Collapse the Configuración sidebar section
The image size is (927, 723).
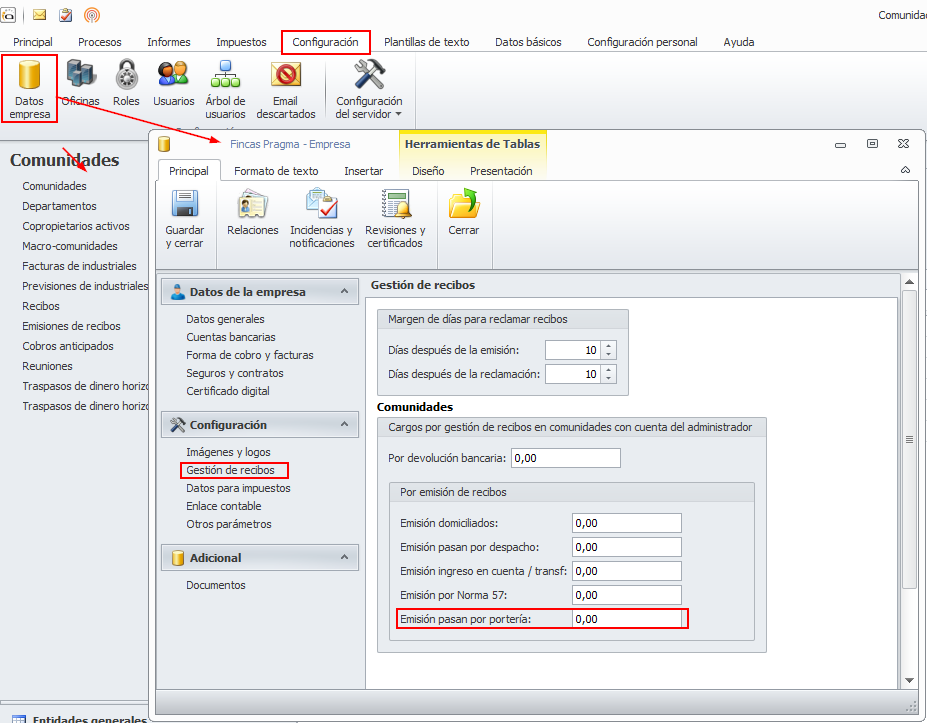click(x=344, y=424)
